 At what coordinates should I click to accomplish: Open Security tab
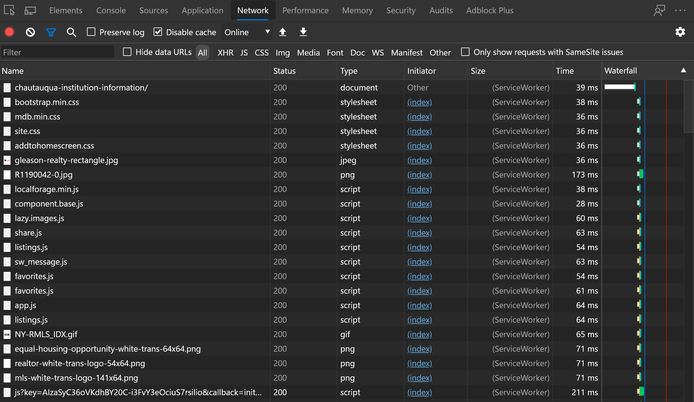(401, 10)
